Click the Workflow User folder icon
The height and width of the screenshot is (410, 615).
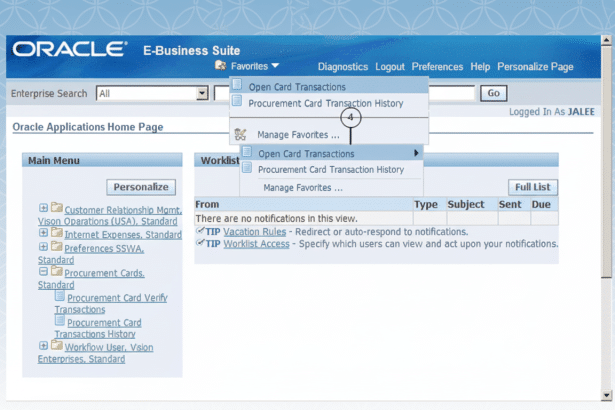pyautogui.click(x=56, y=345)
